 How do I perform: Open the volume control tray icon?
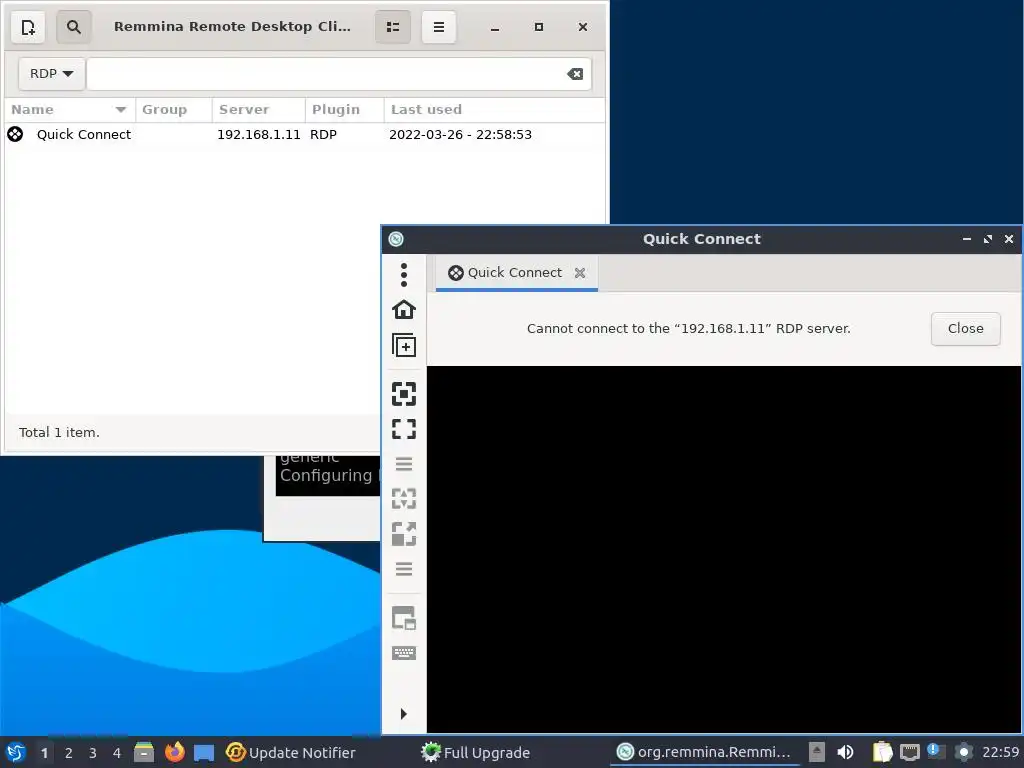click(845, 752)
